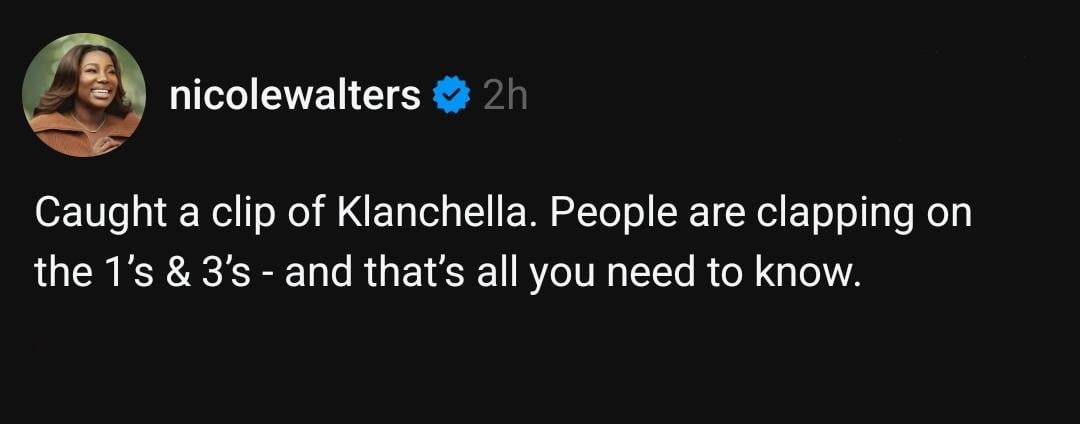Open the nicolewalters profile picture
The width and height of the screenshot is (1080, 424).
[83, 95]
